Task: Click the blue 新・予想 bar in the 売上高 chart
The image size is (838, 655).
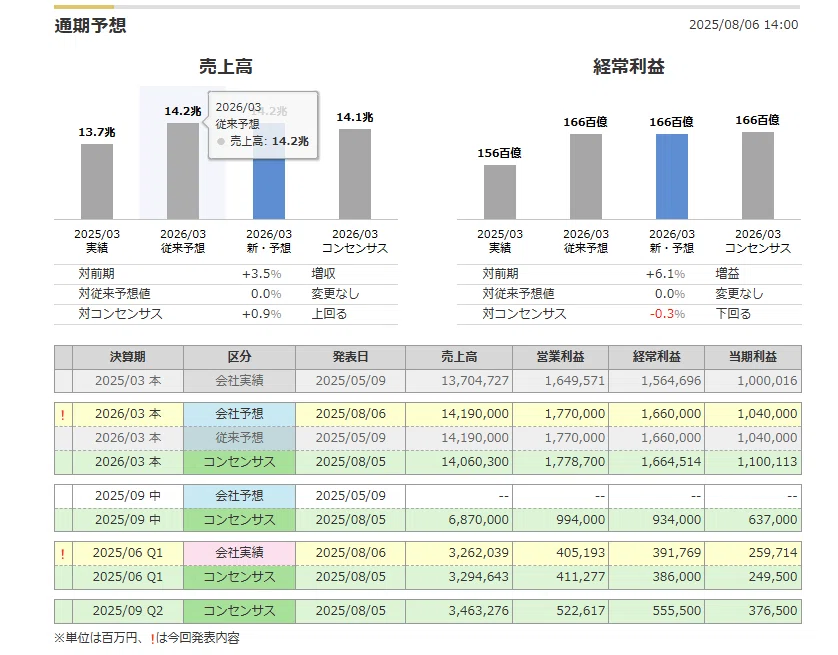Action: pos(269,187)
